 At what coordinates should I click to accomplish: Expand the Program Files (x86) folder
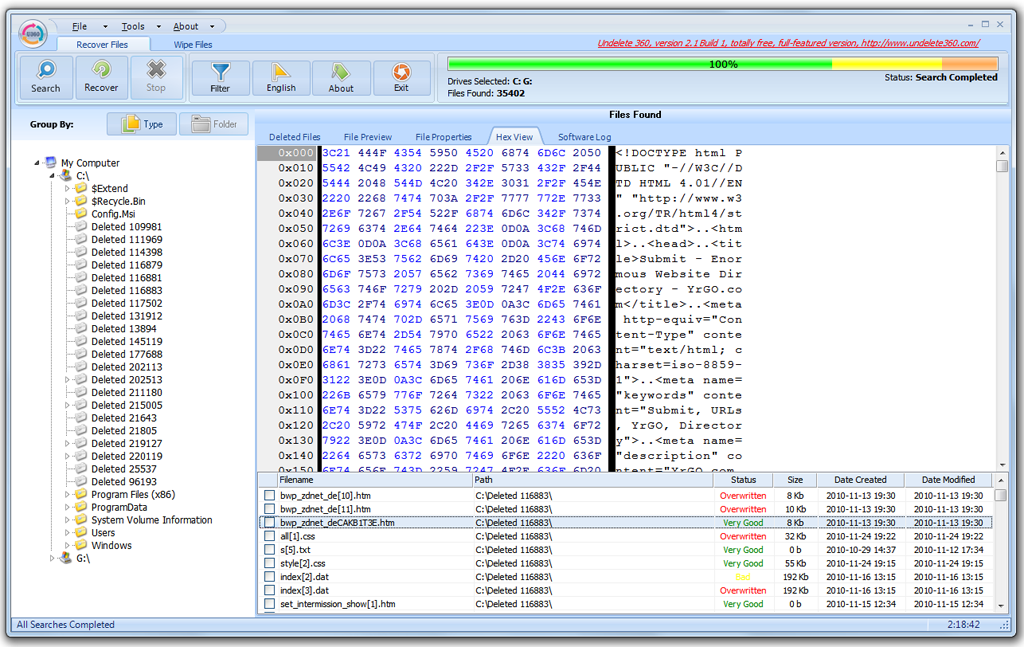click(68, 495)
